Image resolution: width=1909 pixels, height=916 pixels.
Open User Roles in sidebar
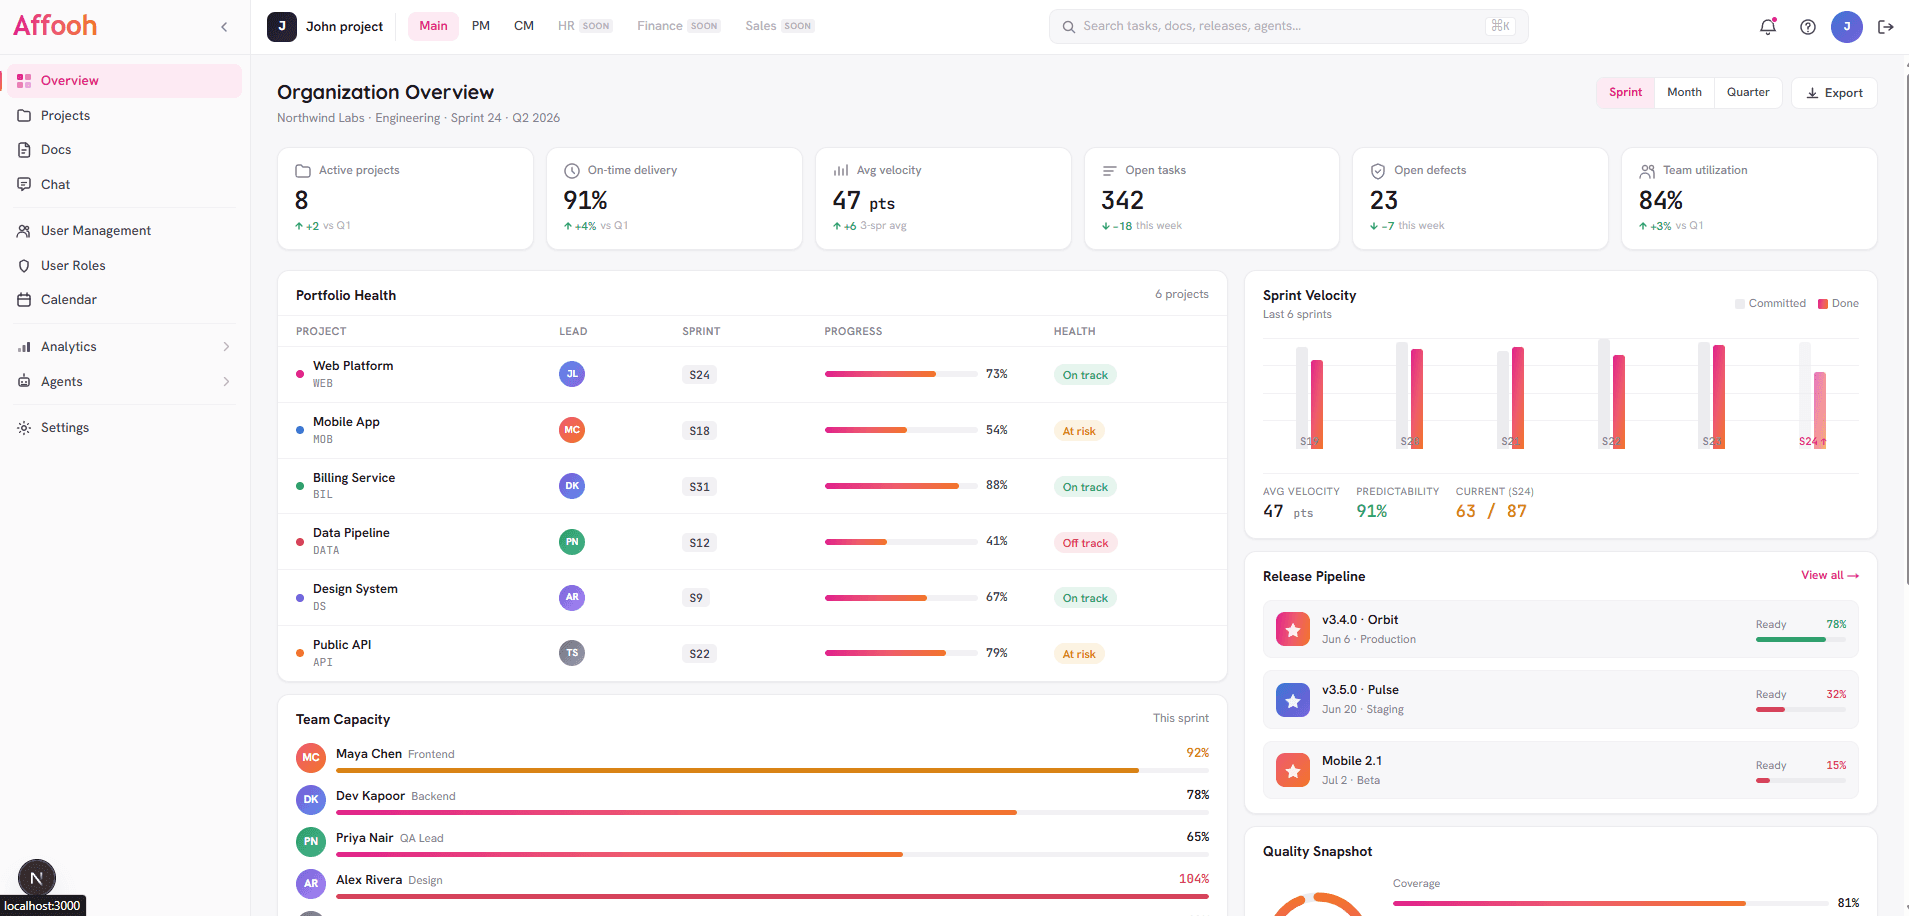(x=125, y=266)
